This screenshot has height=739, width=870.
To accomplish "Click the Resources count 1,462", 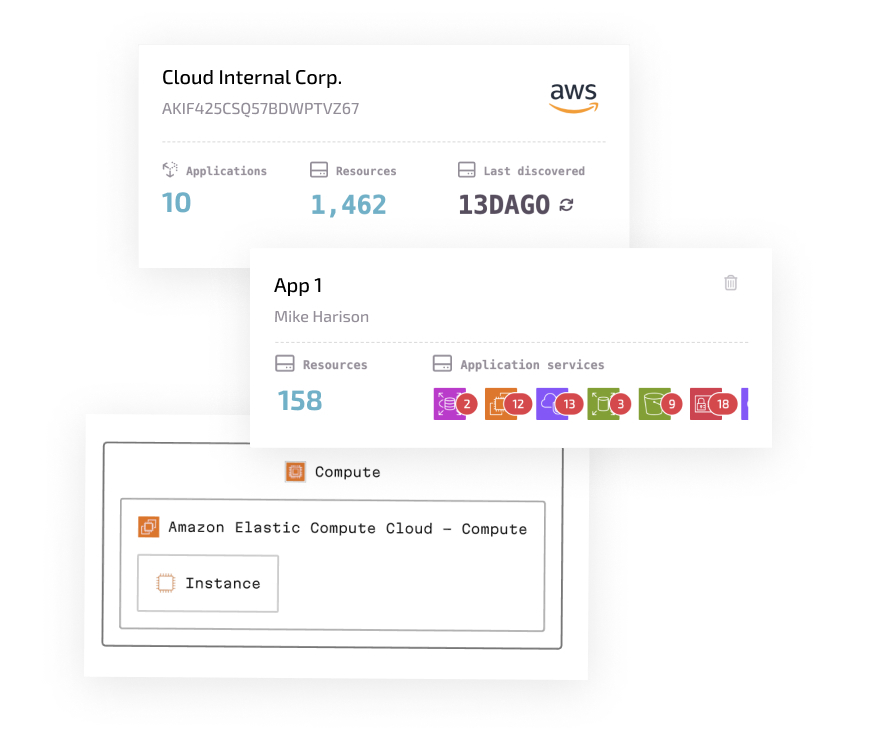I will coord(348,205).
